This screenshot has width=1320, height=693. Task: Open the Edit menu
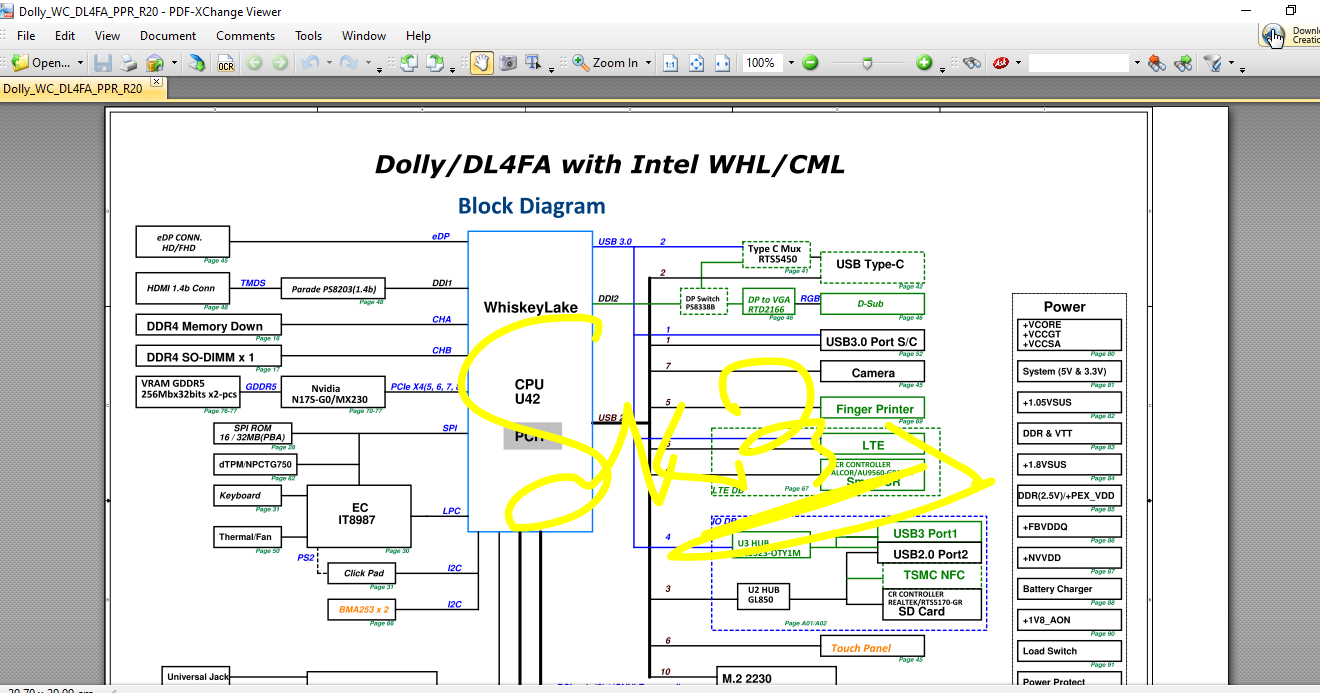[x=65, y=35]
